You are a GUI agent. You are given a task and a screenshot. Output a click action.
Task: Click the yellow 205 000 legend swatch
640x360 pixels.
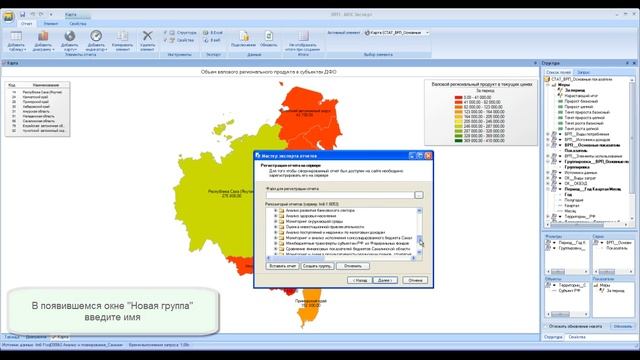coord(458,122)
